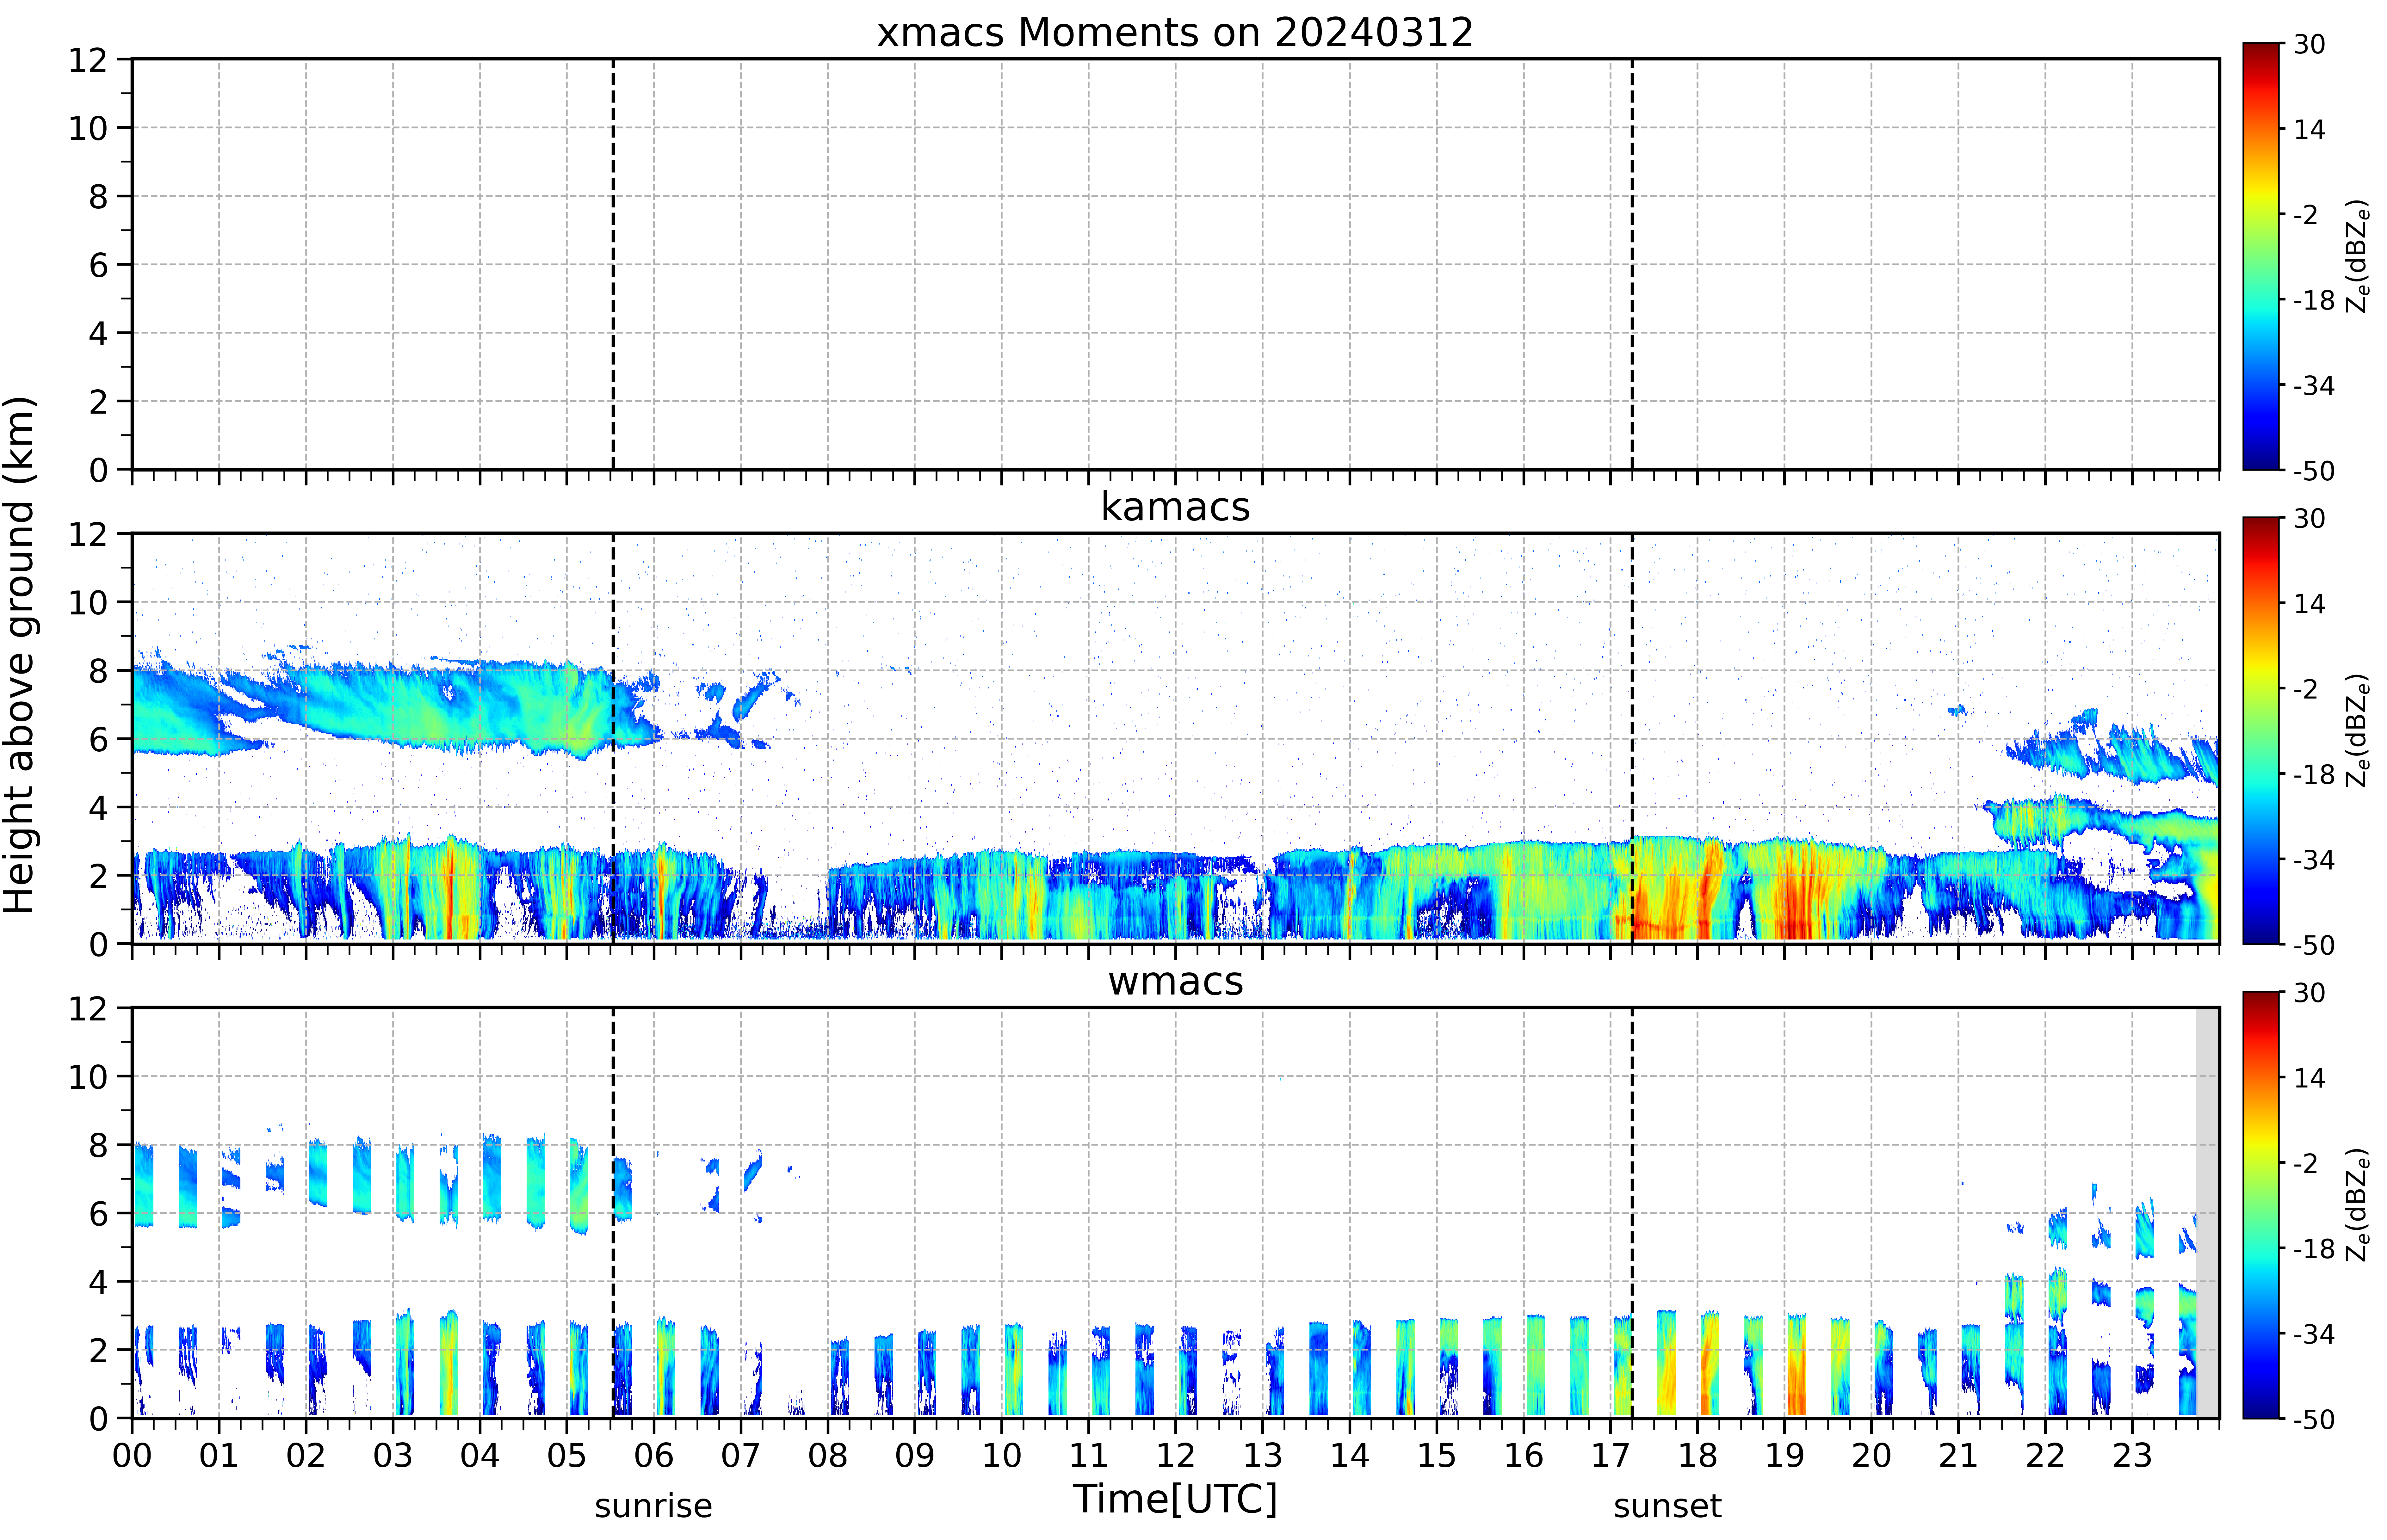Click the "0" height tick of kamacs panel
This screenshot has width=2387, height=1540.
[98, 944]
